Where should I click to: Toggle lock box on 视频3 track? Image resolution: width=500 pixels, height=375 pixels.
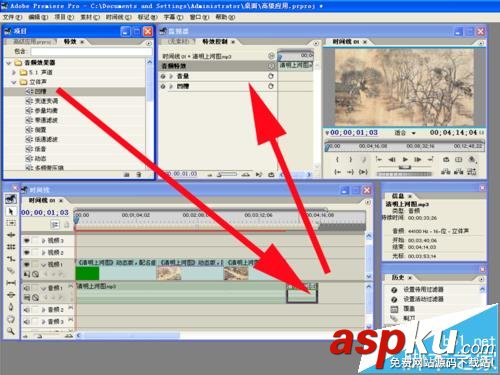click(35, 240)
